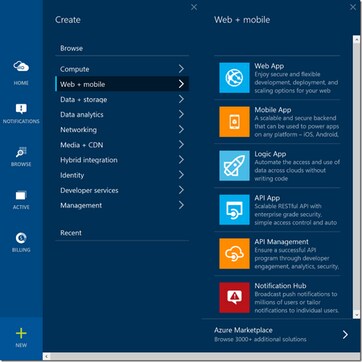Viewport: 362px width, 362px height.
Task: Expand the Identity chevron
Action: pyautogui.click(x=181, y=175)
